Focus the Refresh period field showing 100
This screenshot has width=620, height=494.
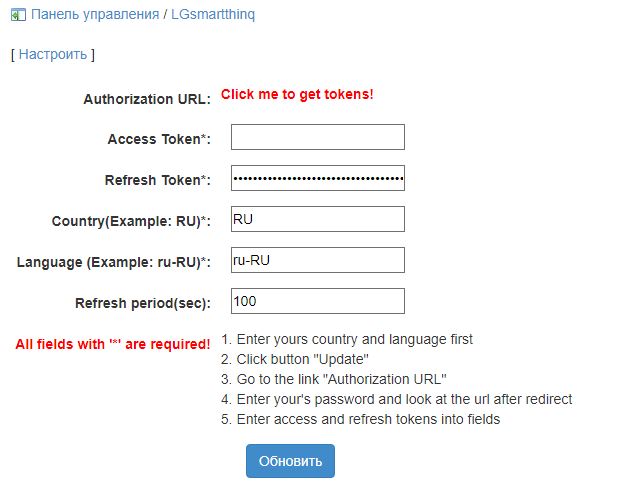[x=317, y=301]
